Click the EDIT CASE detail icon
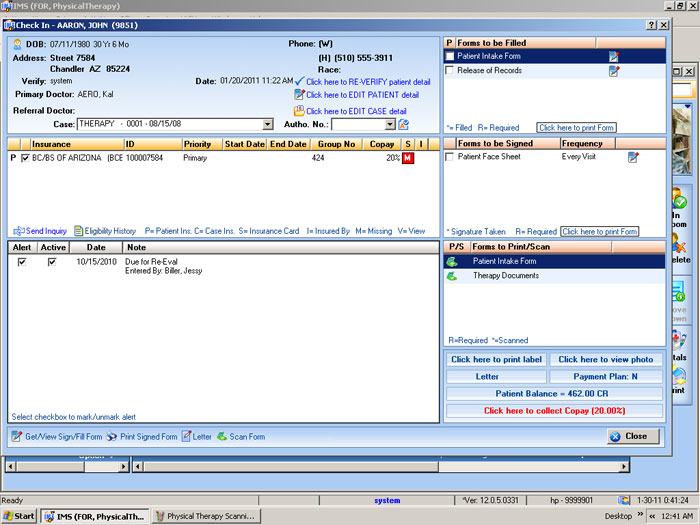700x525 pixels. (x=299, y=110)
